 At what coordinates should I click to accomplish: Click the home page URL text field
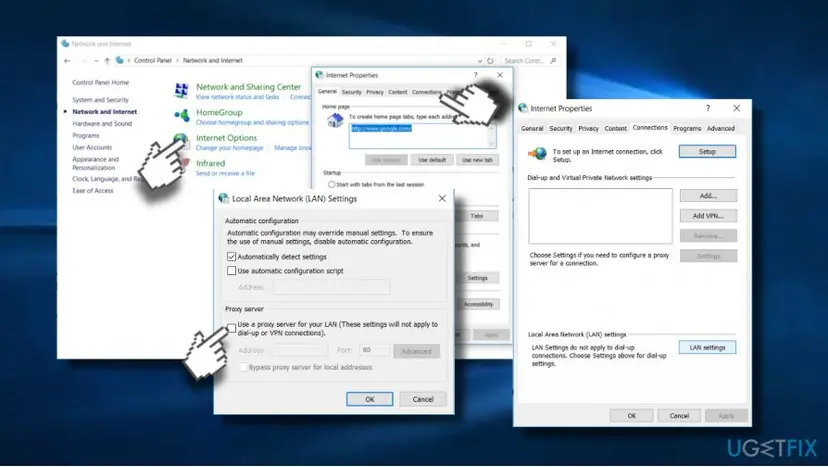pos(422,136)
